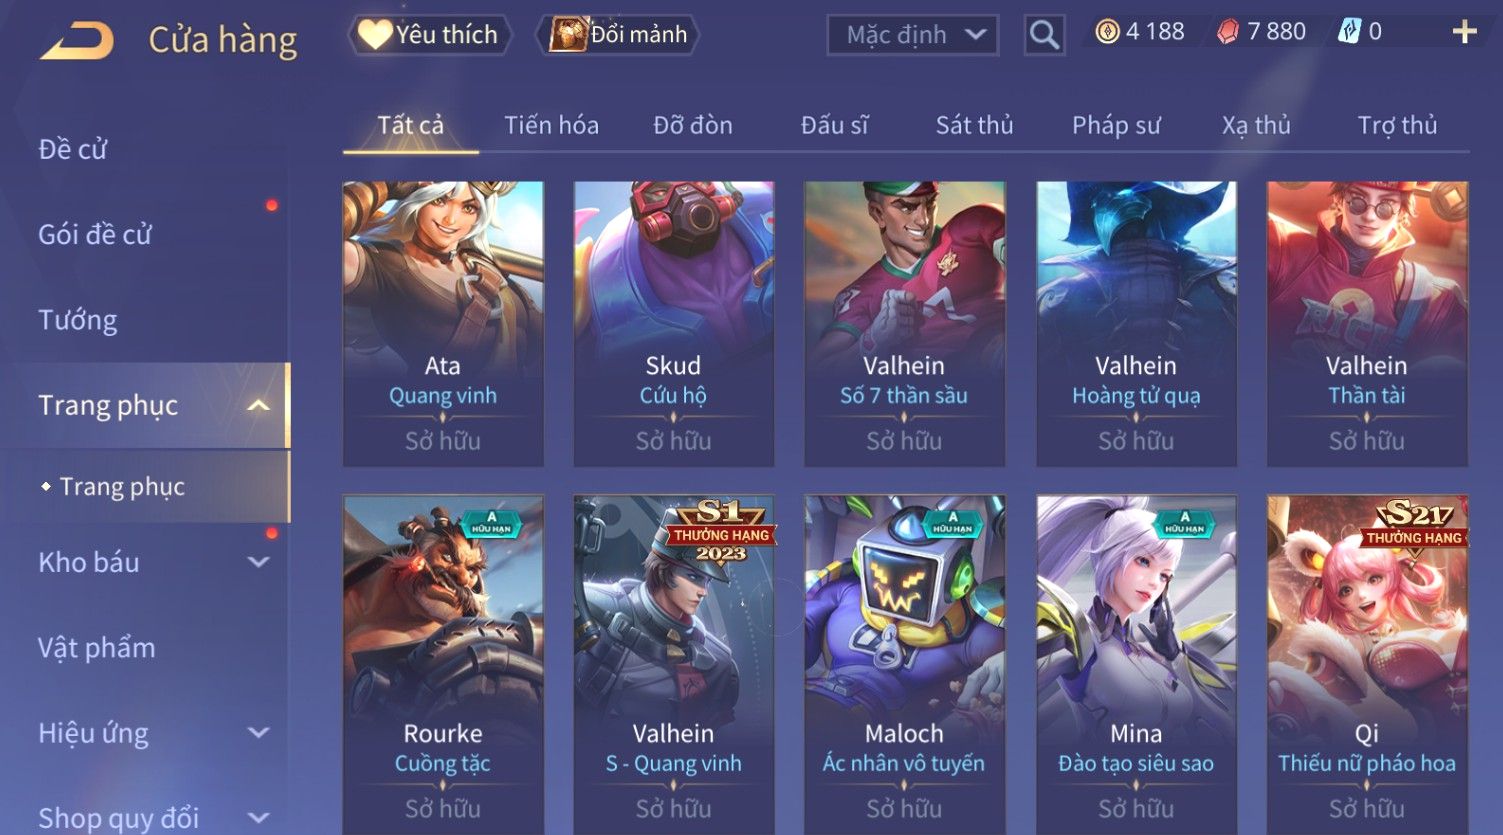The width and height of the screenshot is (1503, 835).
Task: Click the blue voucher currency icon
Action: (x=1349, y=32)
